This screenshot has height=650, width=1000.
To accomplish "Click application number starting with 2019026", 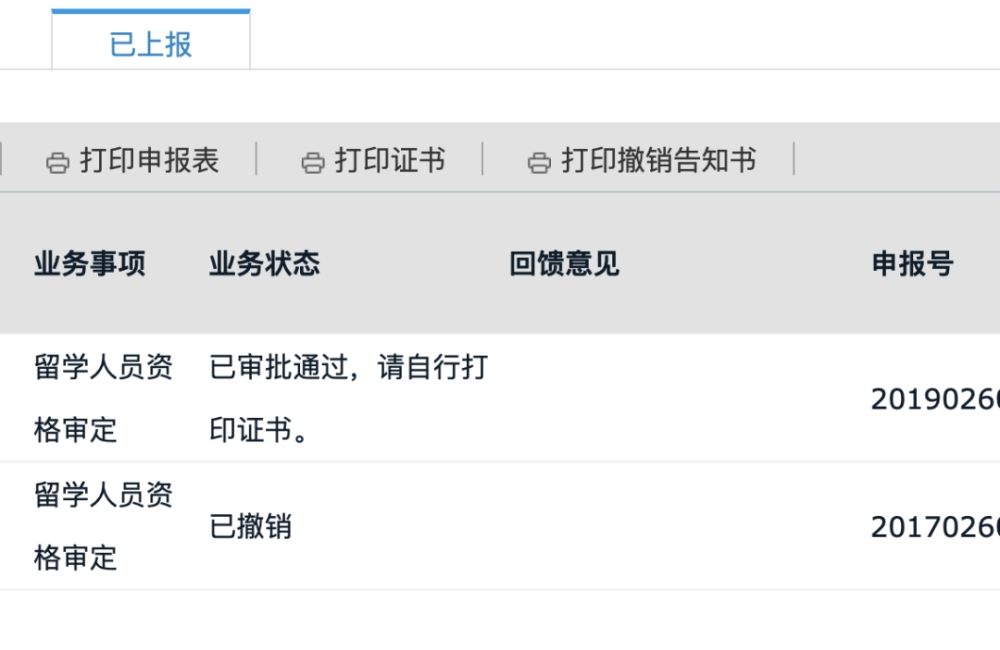I will coord(935,400).
